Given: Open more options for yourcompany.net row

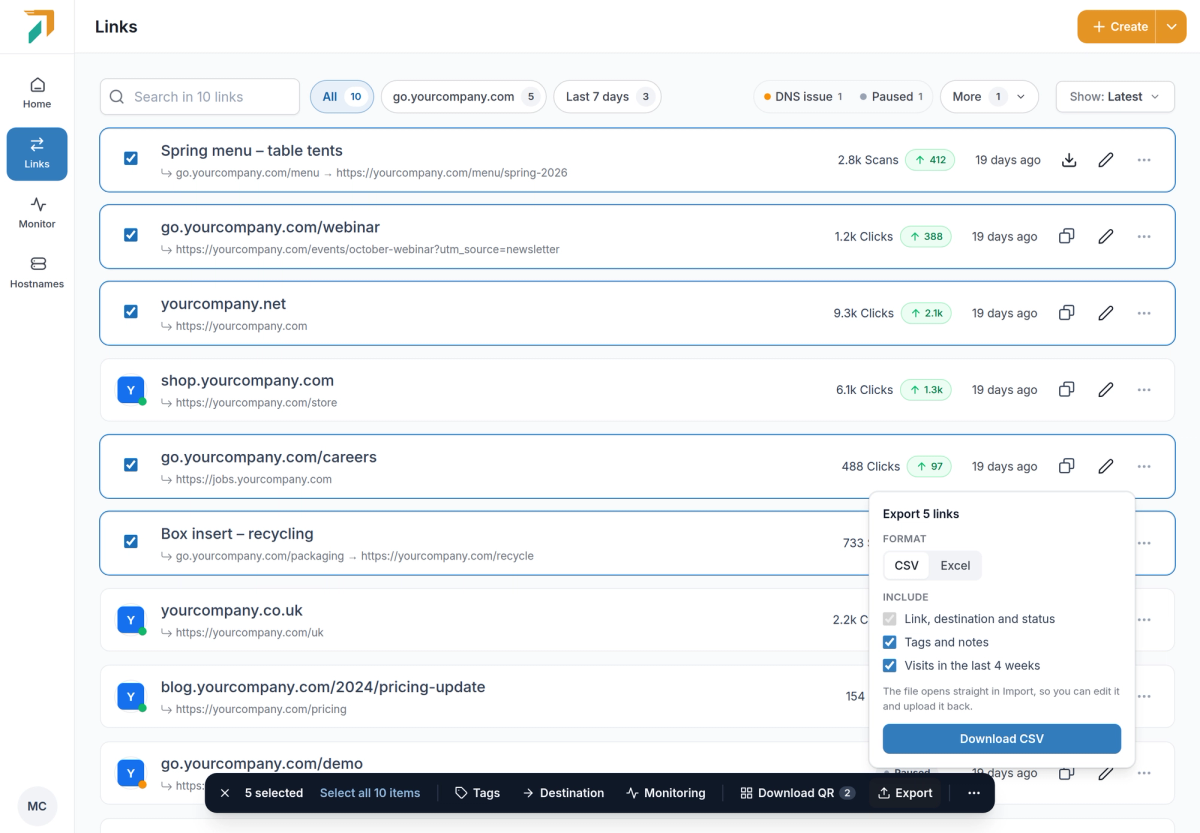Looking at the screenshot, I should pos(1144,313).
